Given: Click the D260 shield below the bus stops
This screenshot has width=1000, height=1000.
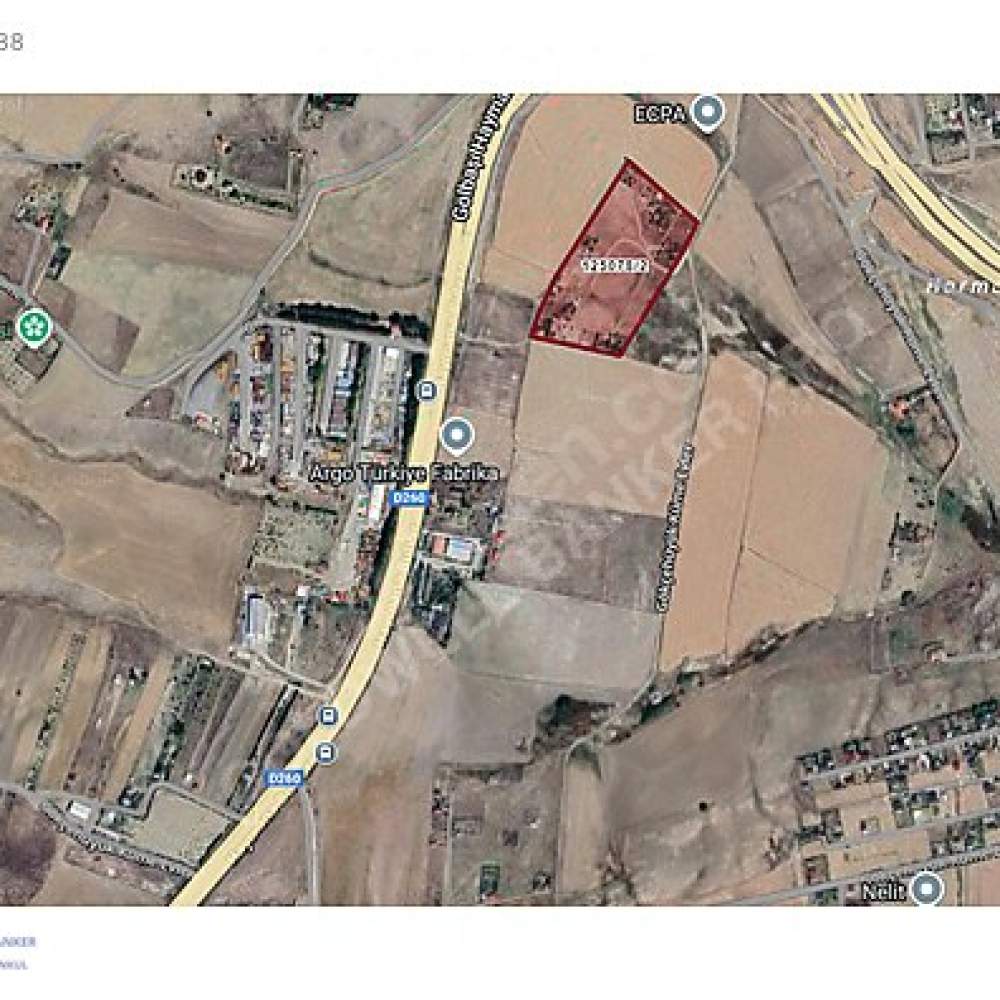Looking at the screenshot, I should tap(284, 778).
